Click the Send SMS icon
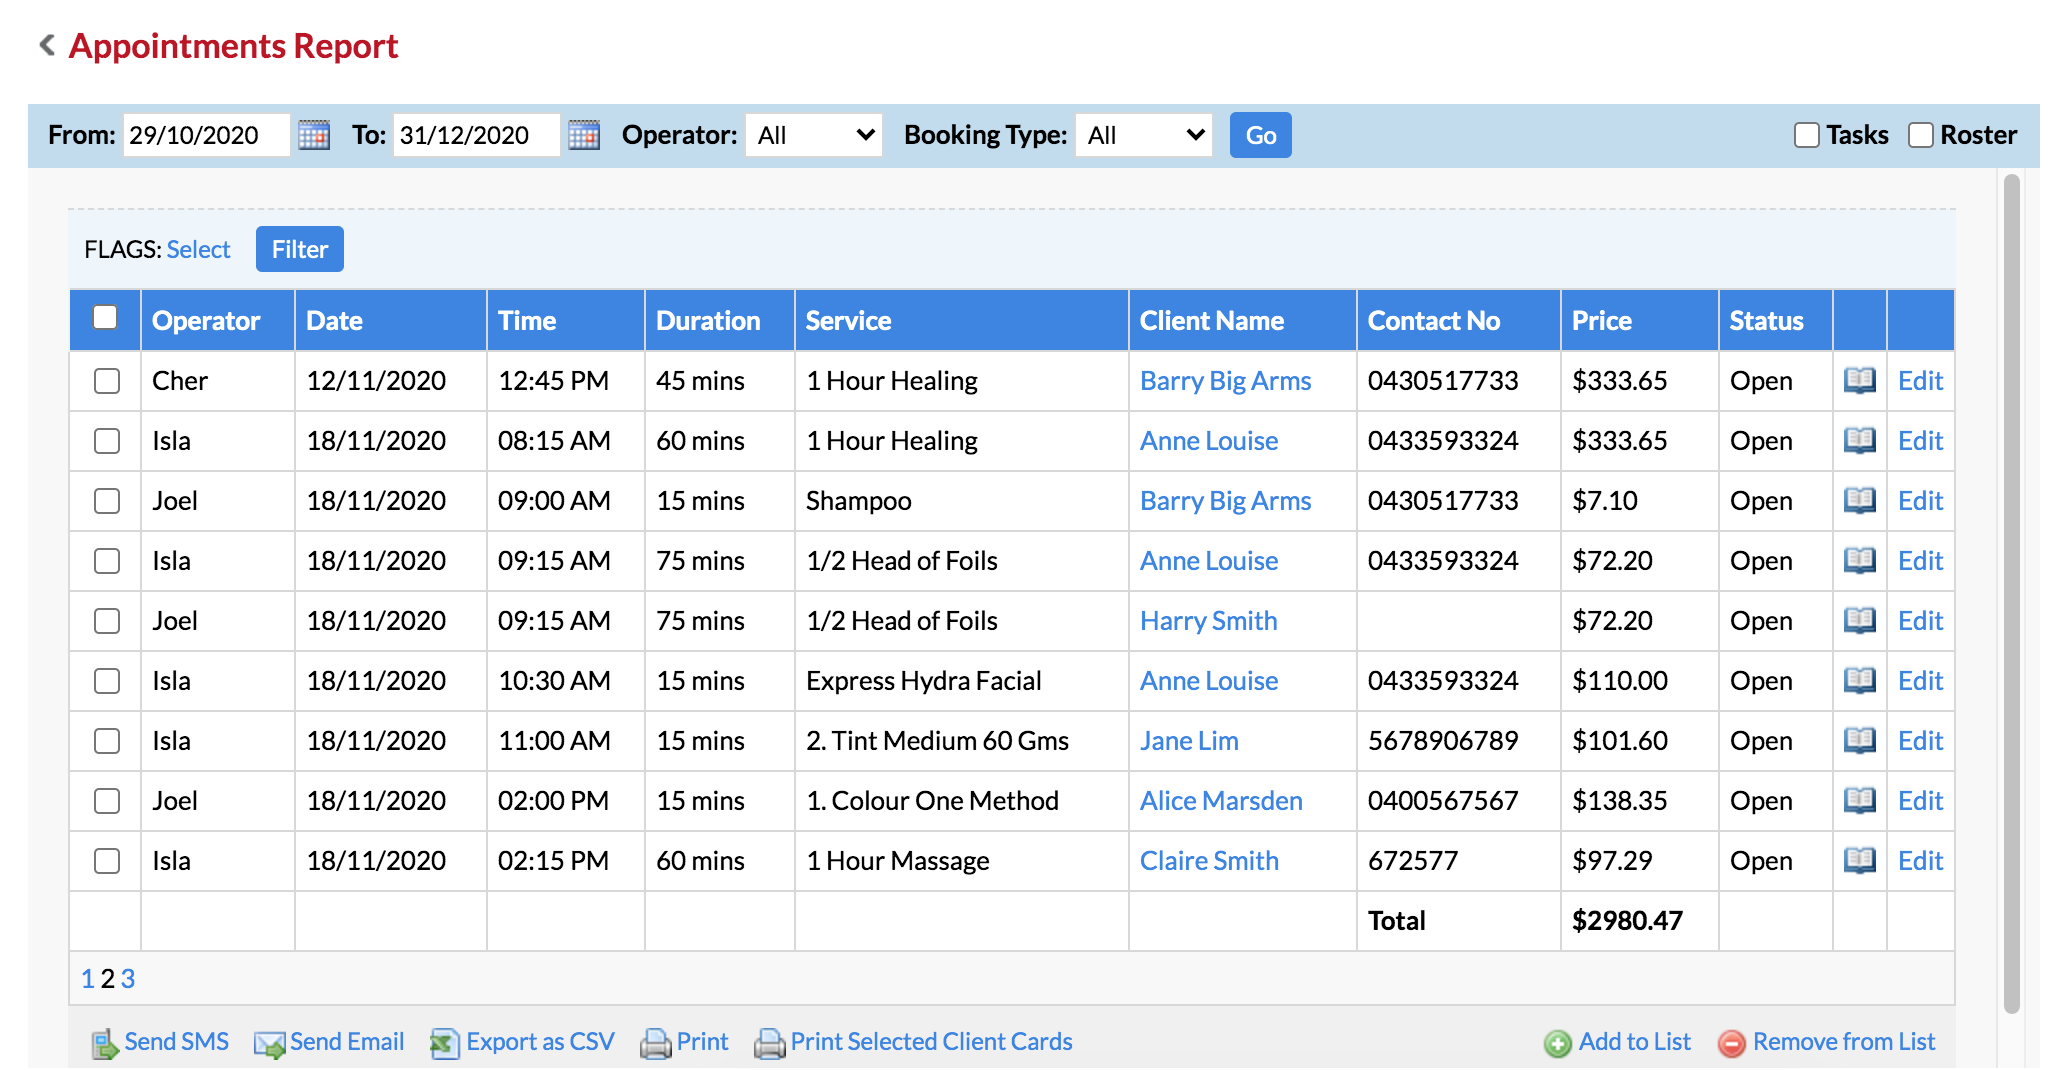 pyautogui.click(x=105, y=1044)
